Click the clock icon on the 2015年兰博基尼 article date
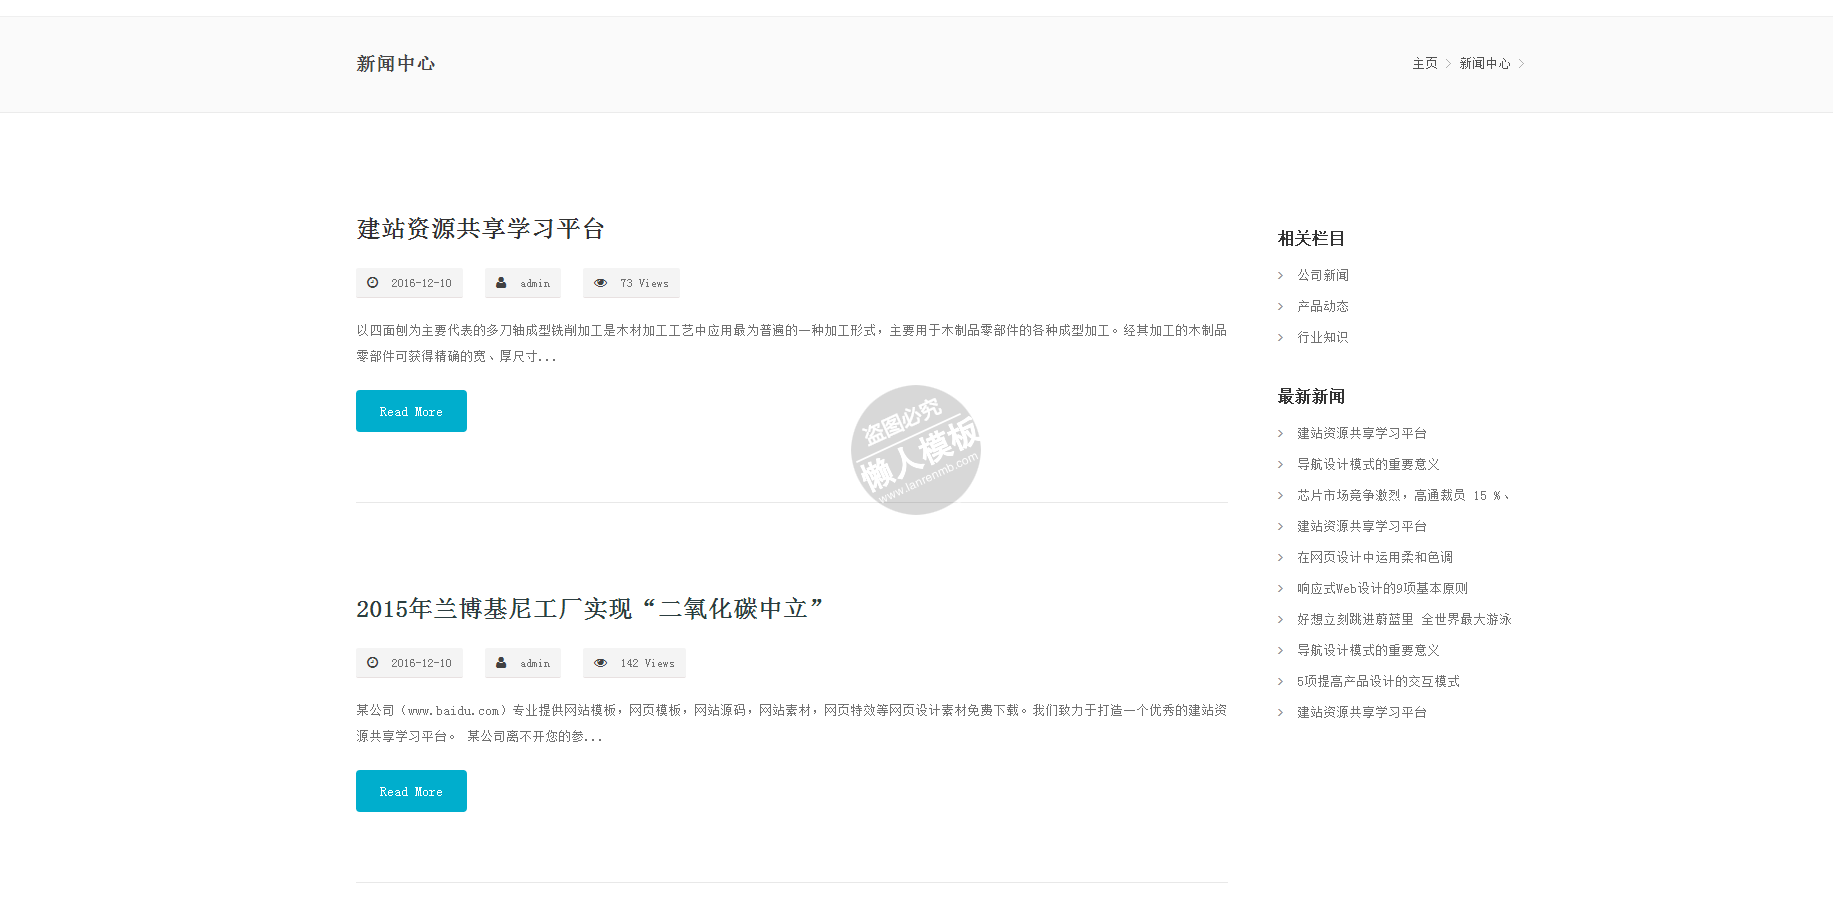 click(x=372, y=663)
